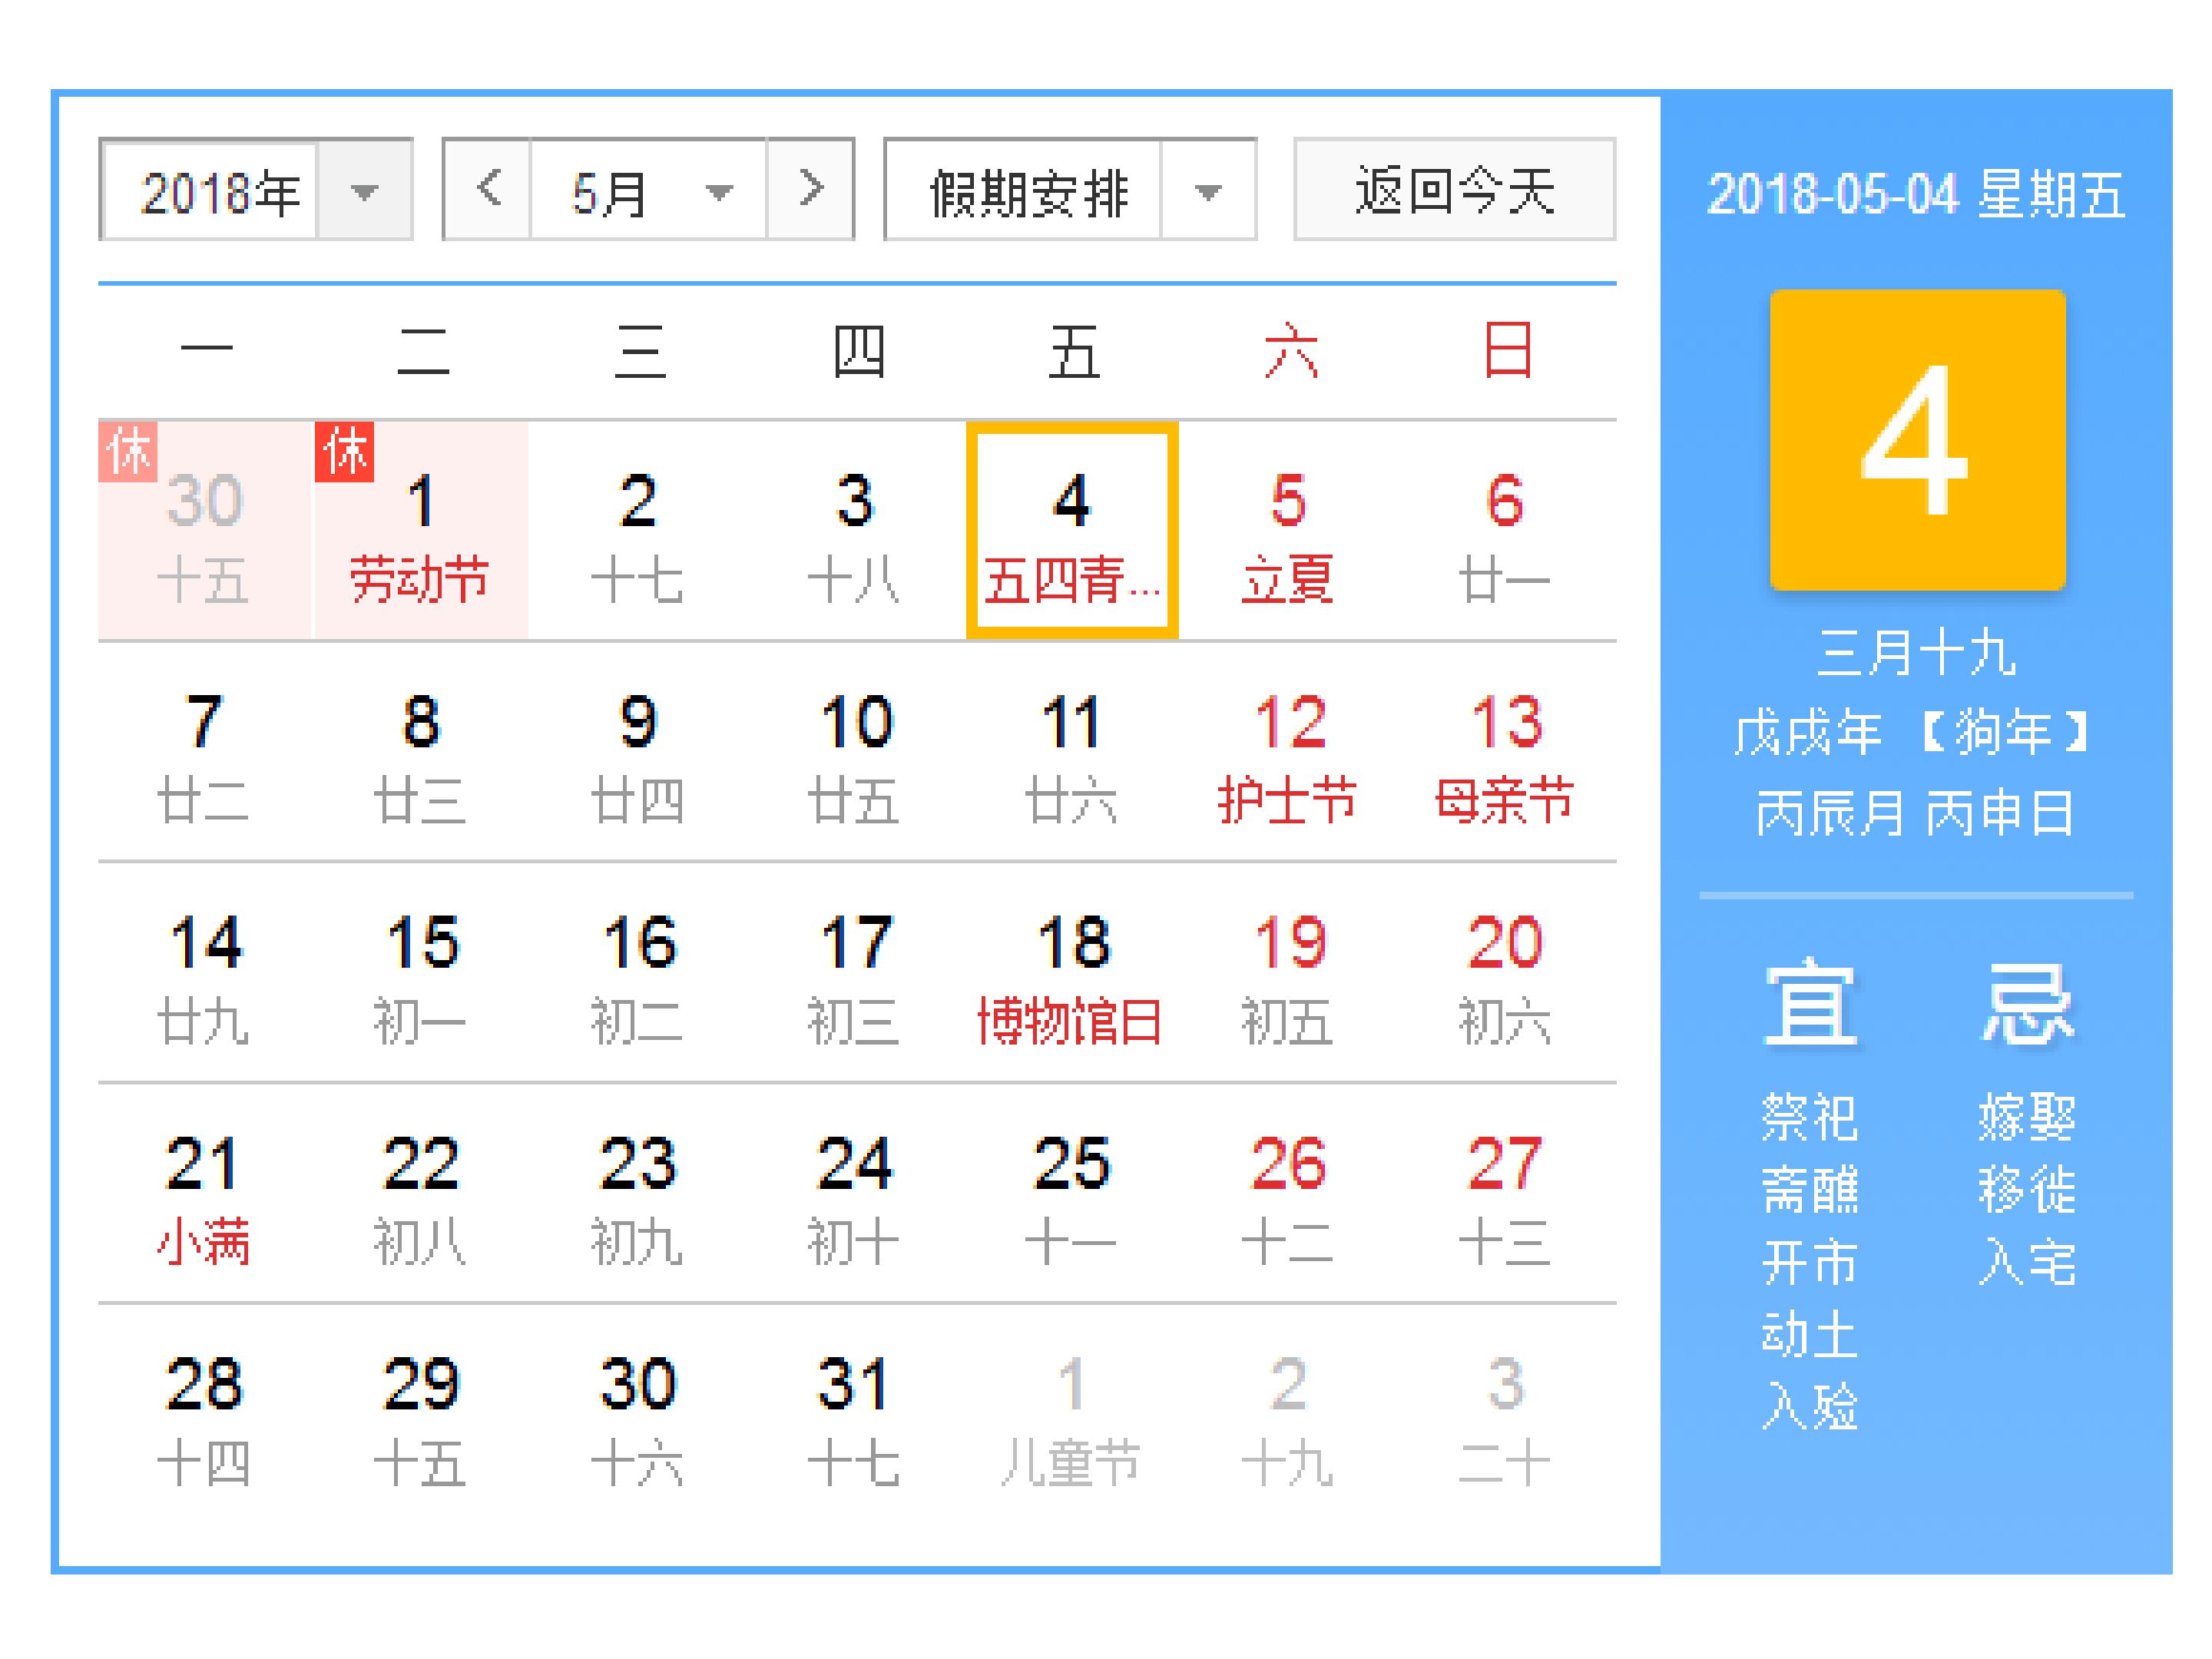The width and height of the screenshot is (2212, 1659).
Task: Select May 8 廿三
Action: click(421, 752)
